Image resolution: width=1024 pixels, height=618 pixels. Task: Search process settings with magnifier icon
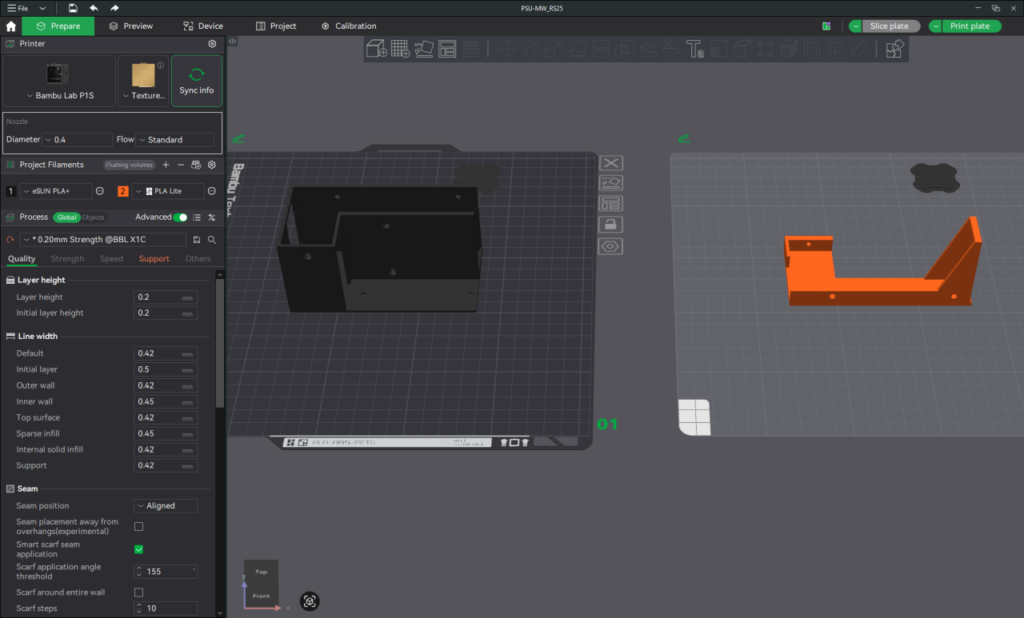212,240
